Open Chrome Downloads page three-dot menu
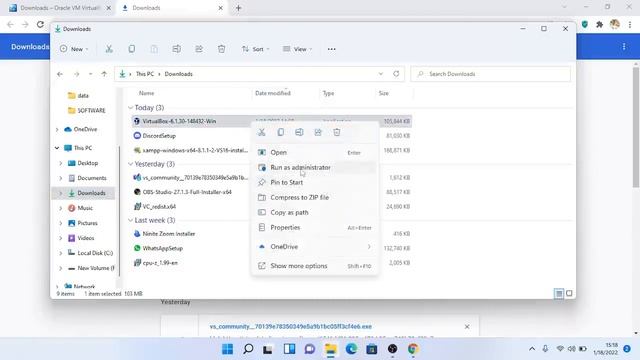This screenshot has width=640, height=360. [624, 47]
